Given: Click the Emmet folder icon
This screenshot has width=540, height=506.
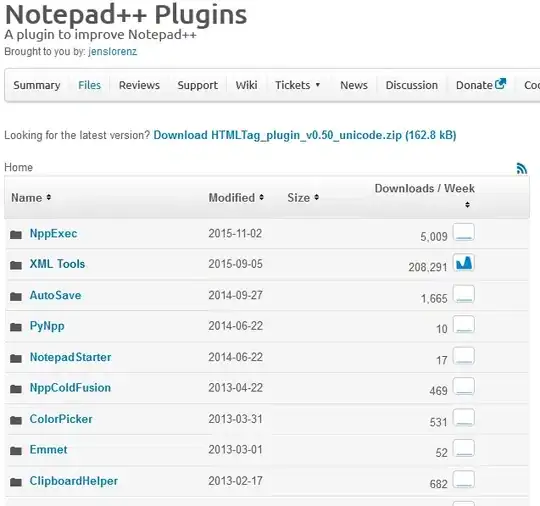Looking at the screenshot, I should point(16,451).
